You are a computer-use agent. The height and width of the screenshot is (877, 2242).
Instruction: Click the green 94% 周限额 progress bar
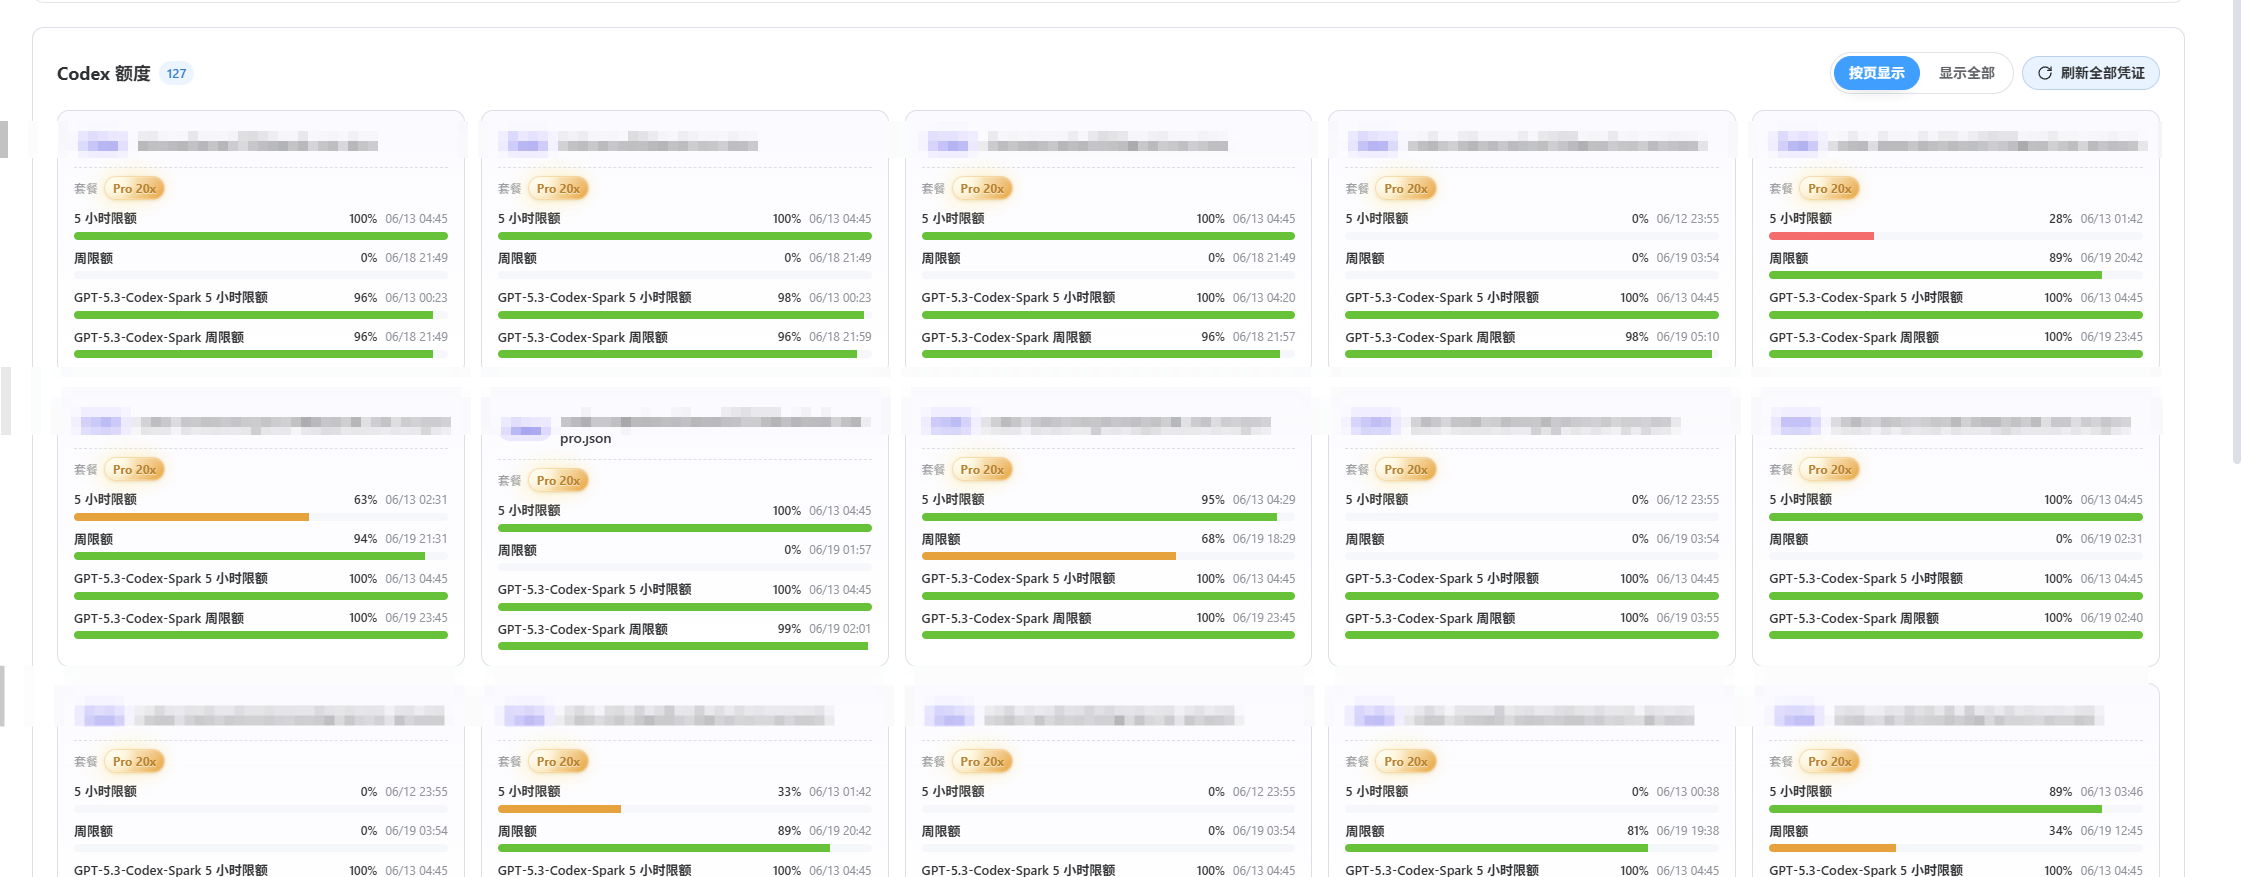click(249, 556)
